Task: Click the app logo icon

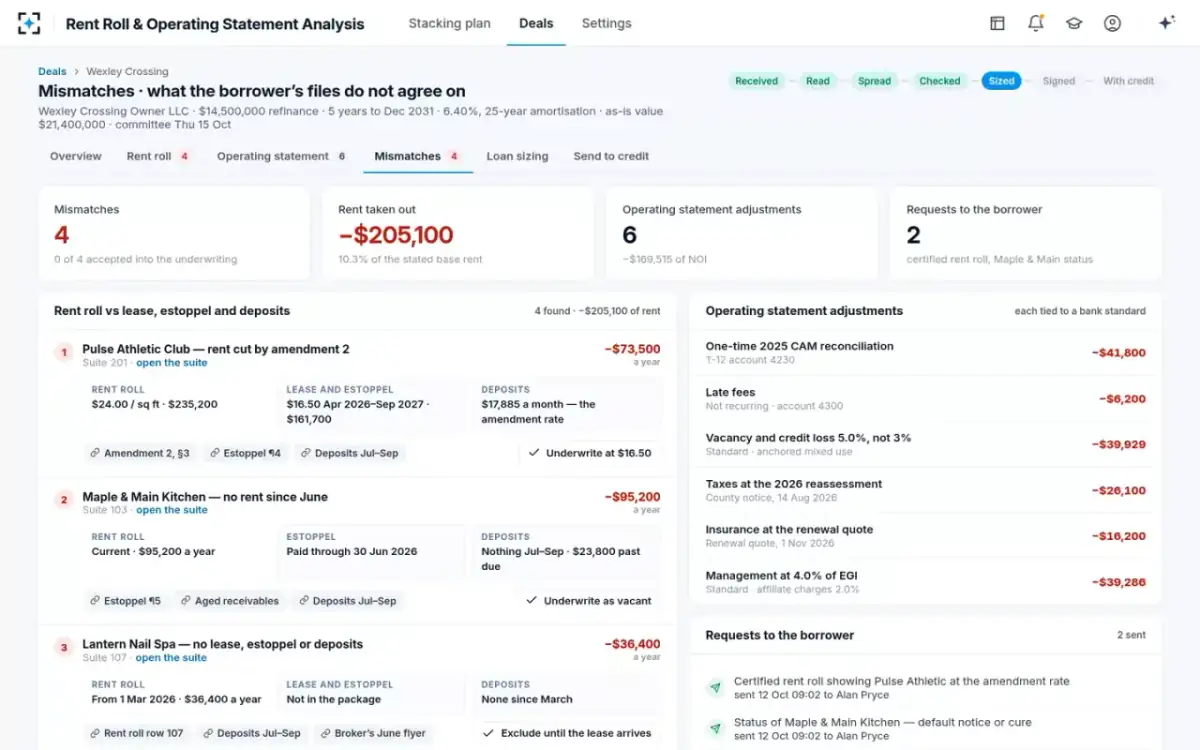Action: point(30,23)
